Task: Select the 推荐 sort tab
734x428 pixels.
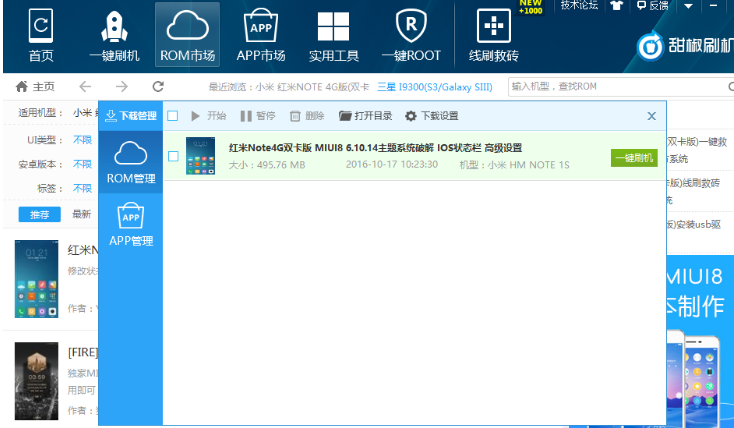Action: (x=39, y=214)
